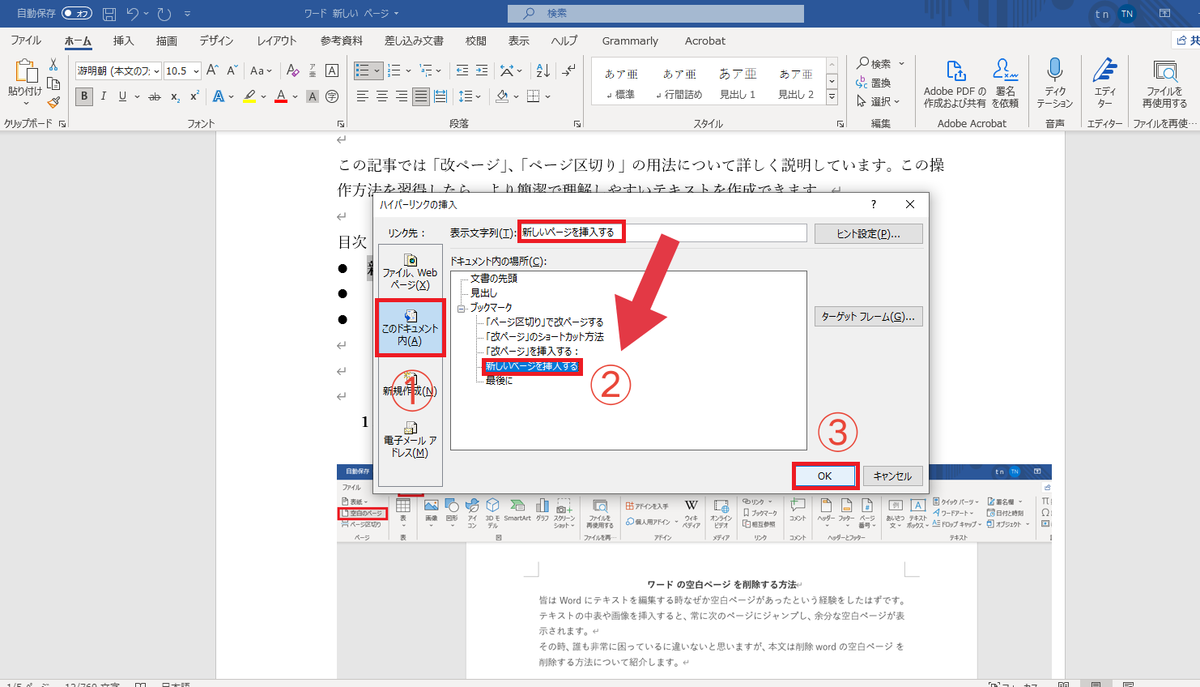Toggle center alignment
Image resolution: width=1200 pixels, height=687 pixels.
(x=383, y=97)
